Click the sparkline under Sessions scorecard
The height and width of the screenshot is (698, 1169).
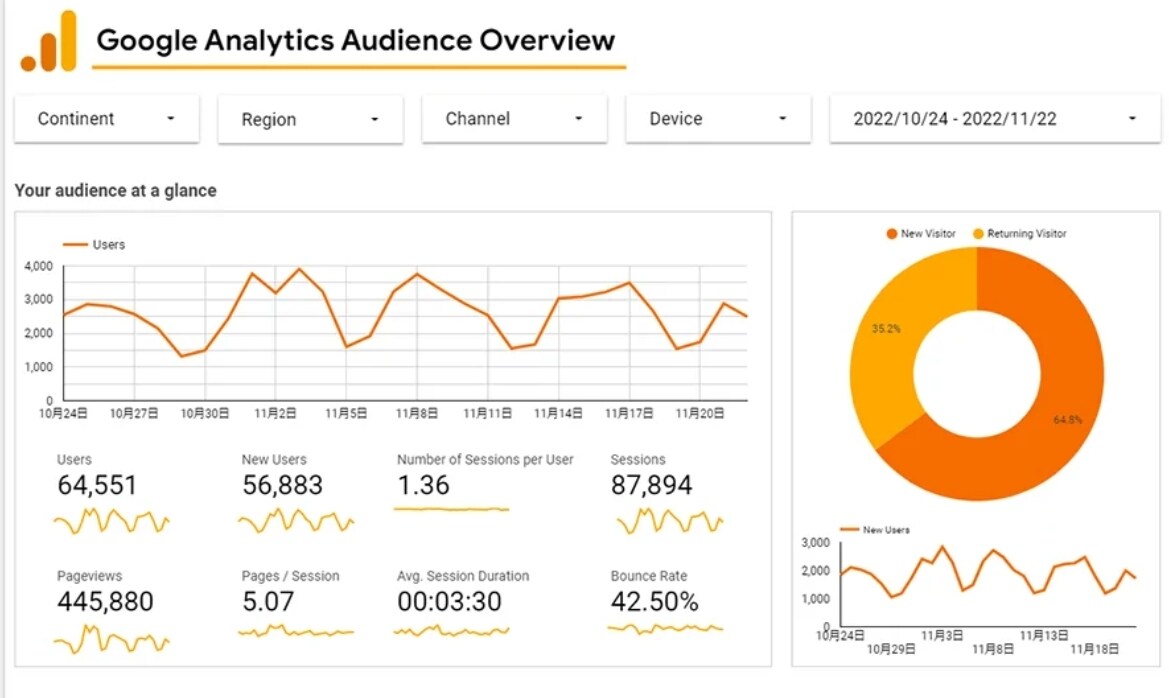[669, 521]
